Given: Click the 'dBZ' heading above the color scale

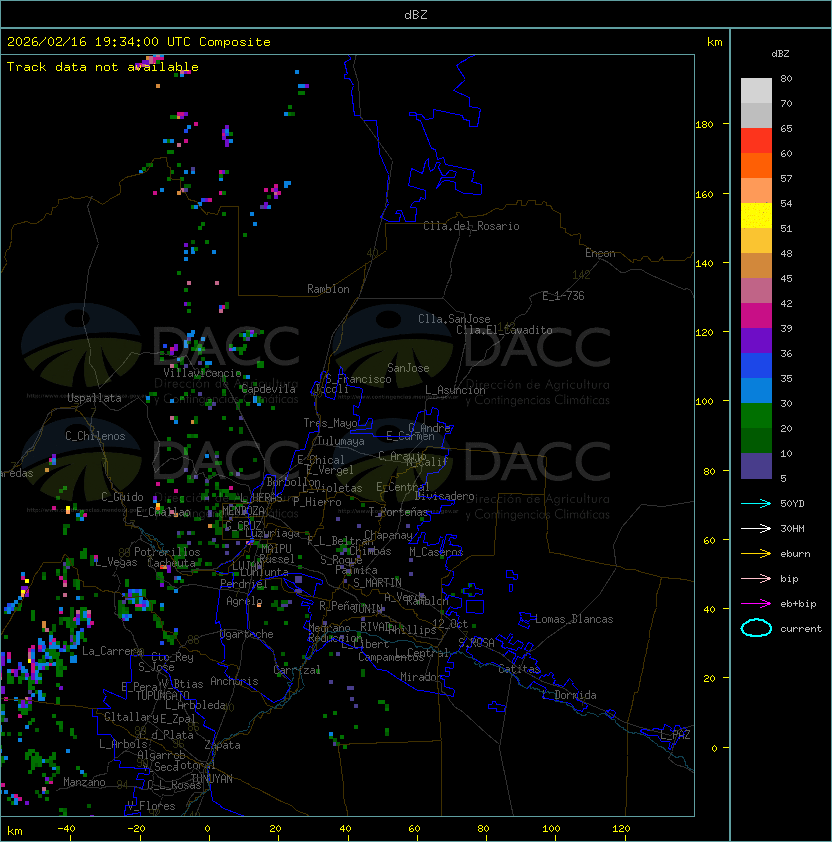Looking at the screenshot, I should coord(780,54).
